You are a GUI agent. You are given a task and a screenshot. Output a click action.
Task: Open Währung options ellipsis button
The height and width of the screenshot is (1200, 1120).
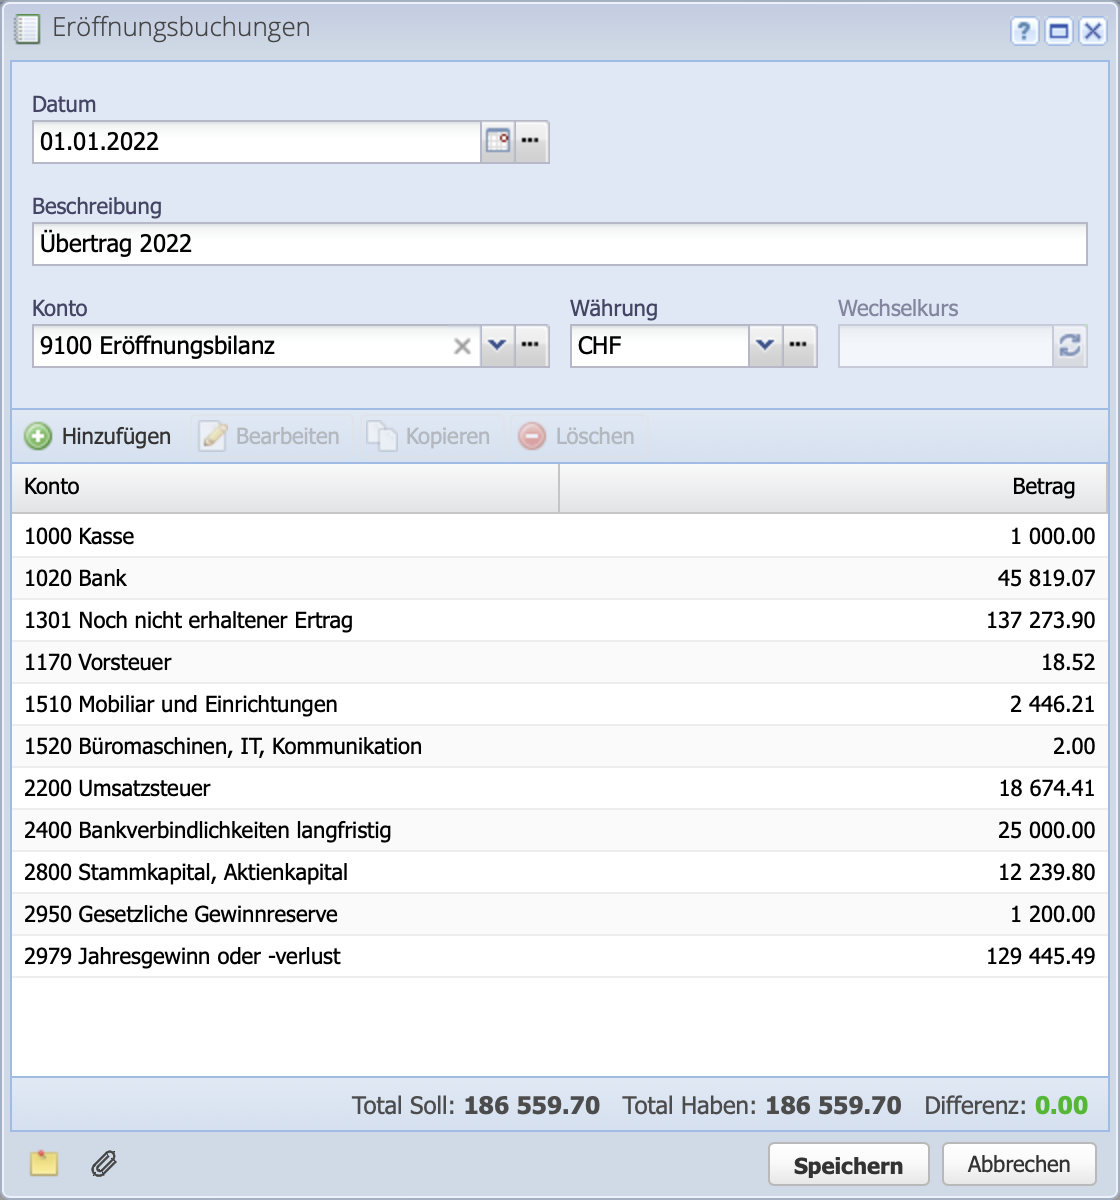[799, 346]
